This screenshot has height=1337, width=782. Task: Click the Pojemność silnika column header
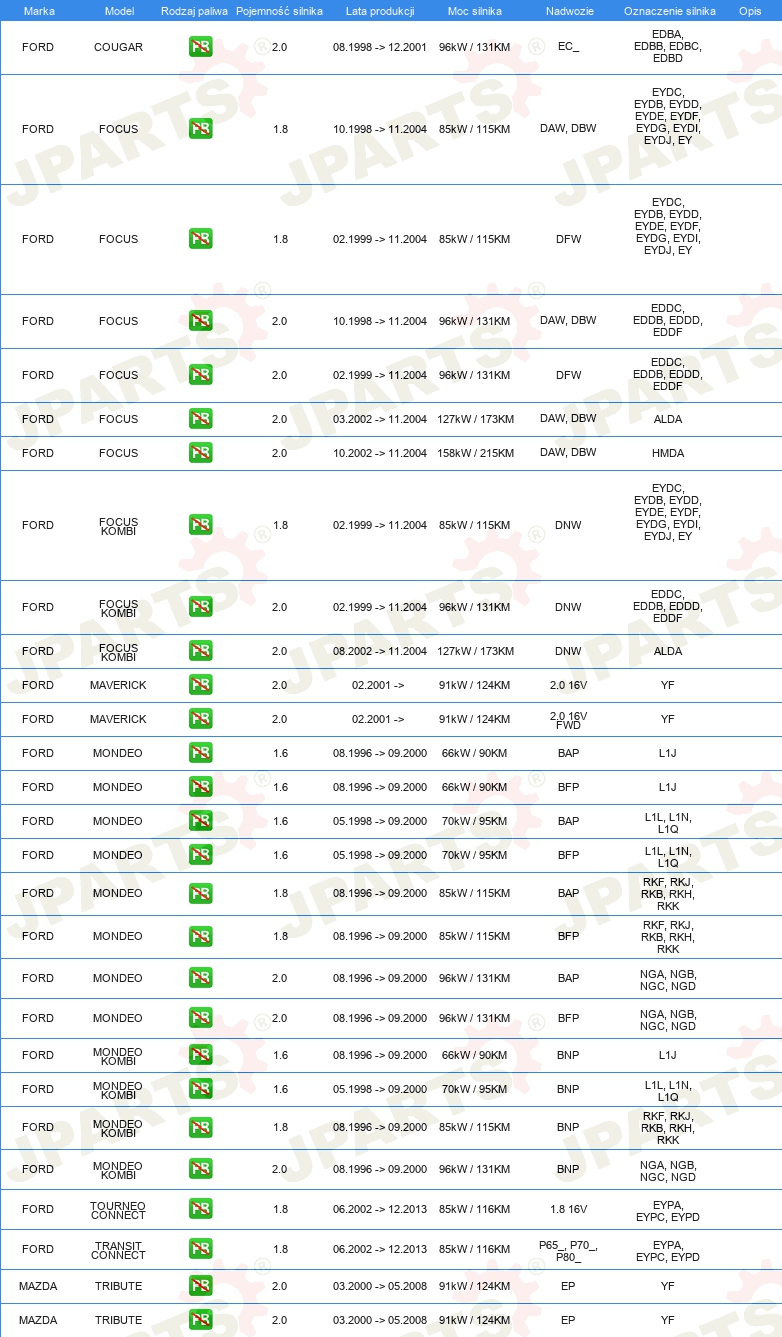click(279, 11)
